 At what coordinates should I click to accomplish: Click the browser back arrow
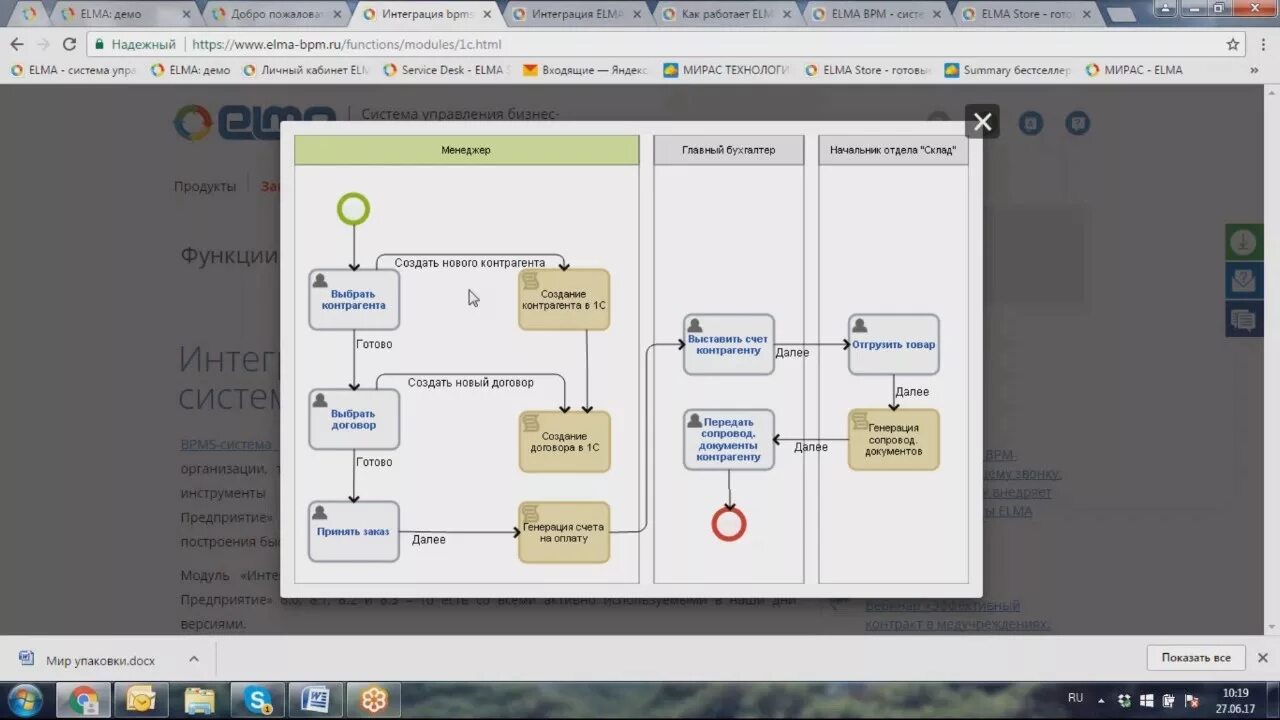17,44
